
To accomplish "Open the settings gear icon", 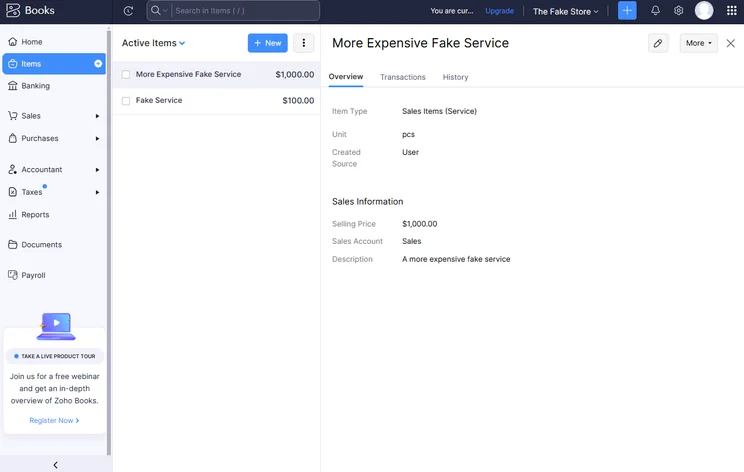I will tap(679, 10).
